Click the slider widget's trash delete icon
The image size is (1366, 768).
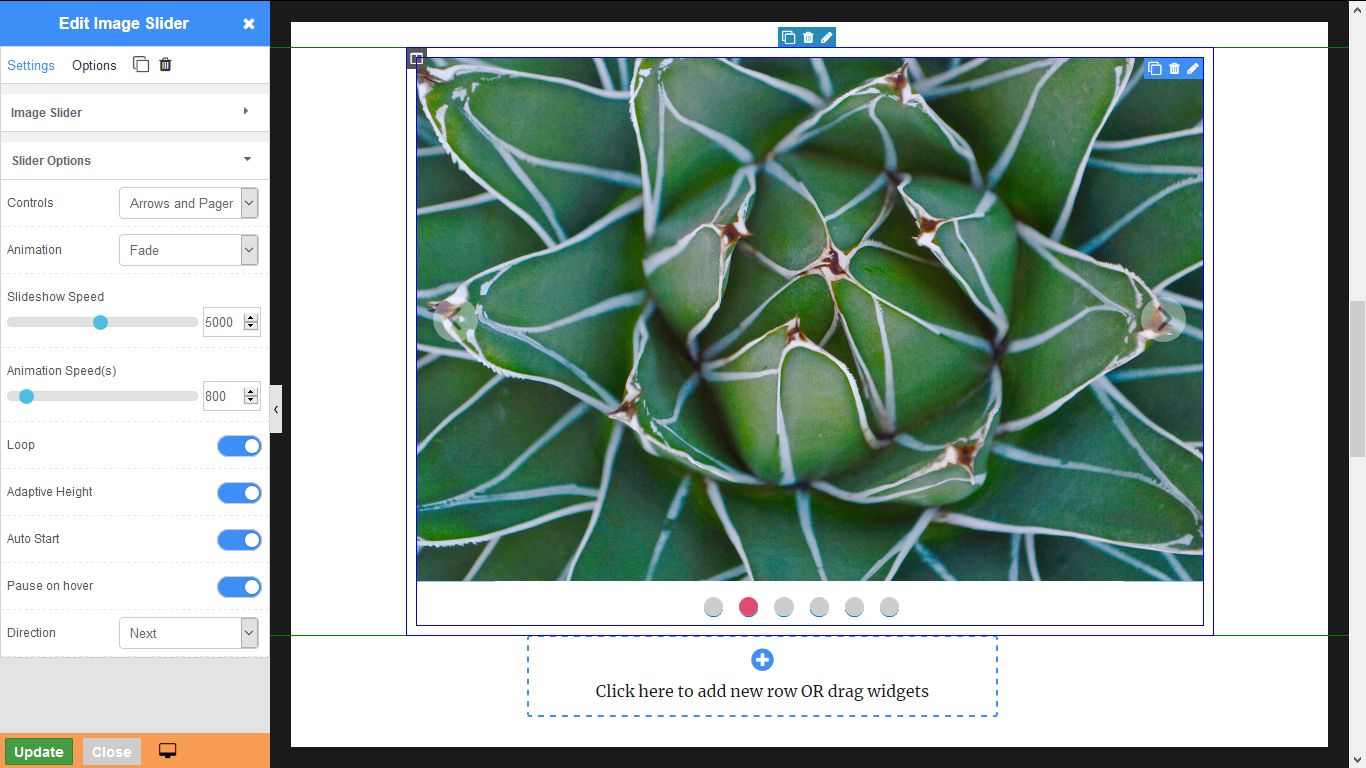click(1174, 69)
